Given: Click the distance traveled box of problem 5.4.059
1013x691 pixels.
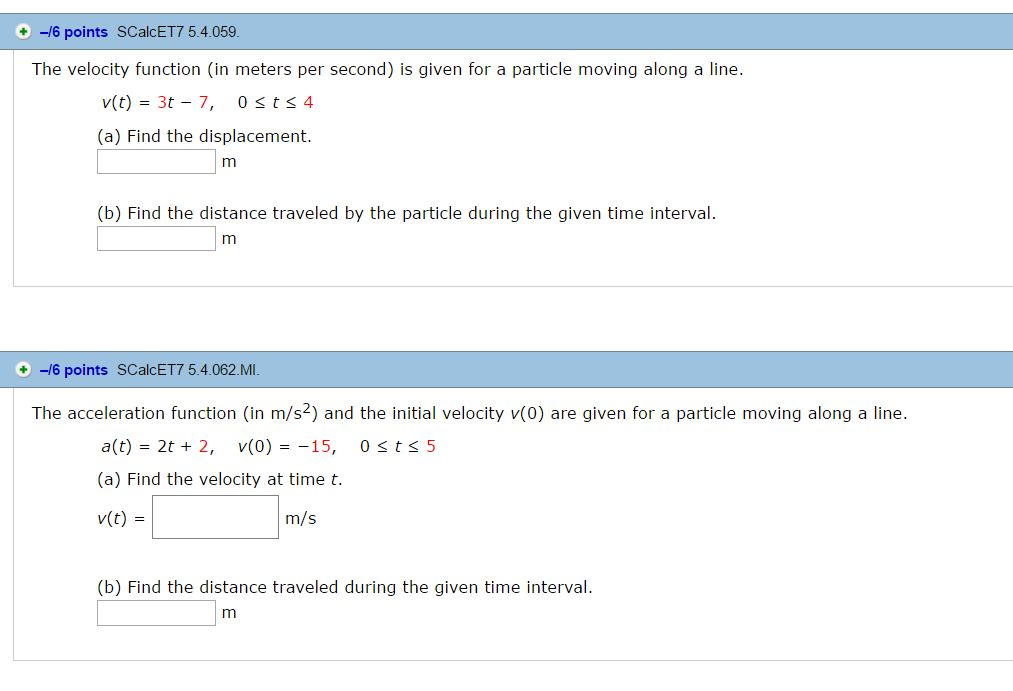Looking at the screenshot, I should [x=156, y=237].
